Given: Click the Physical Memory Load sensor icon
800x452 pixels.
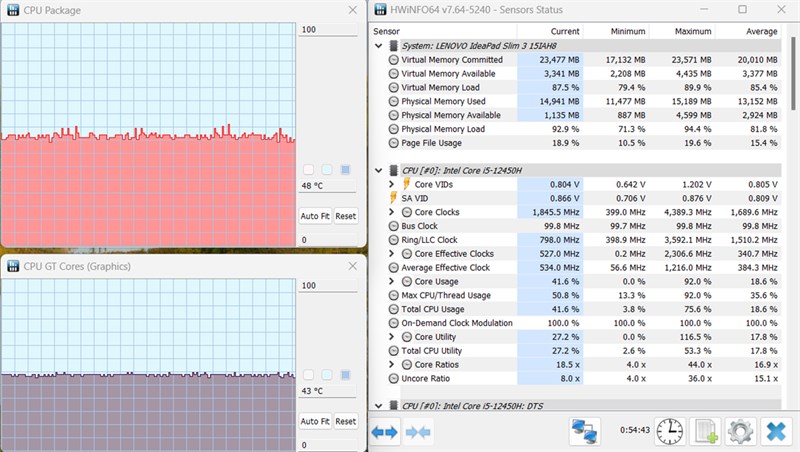Looking at the screenshot, I should [393, 129].
